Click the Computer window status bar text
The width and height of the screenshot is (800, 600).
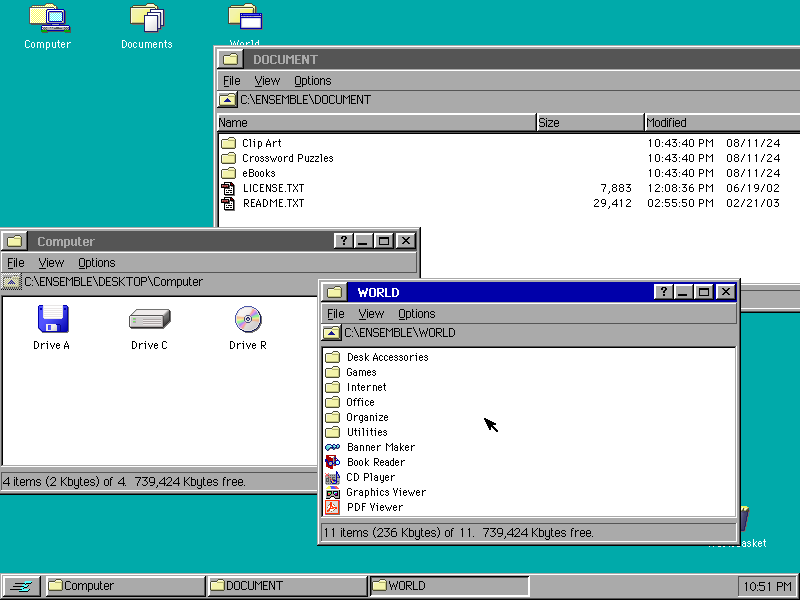[124, 482]
